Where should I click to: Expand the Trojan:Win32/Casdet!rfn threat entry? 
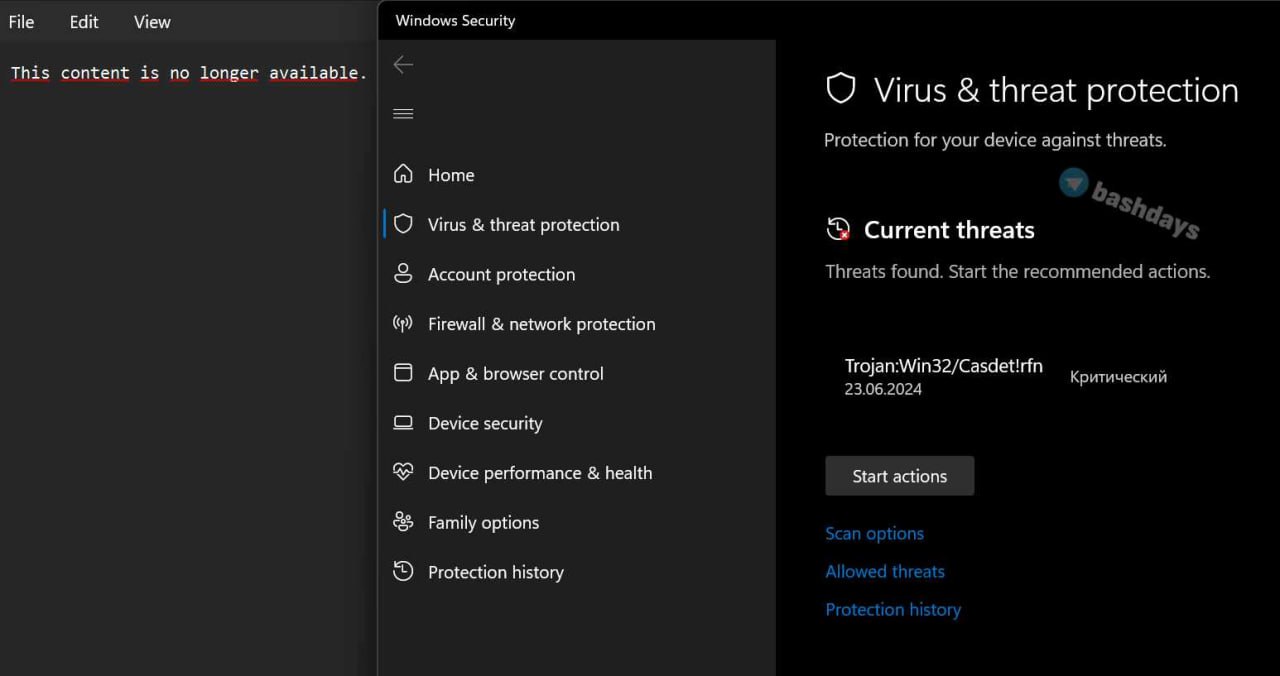[944, 366]
